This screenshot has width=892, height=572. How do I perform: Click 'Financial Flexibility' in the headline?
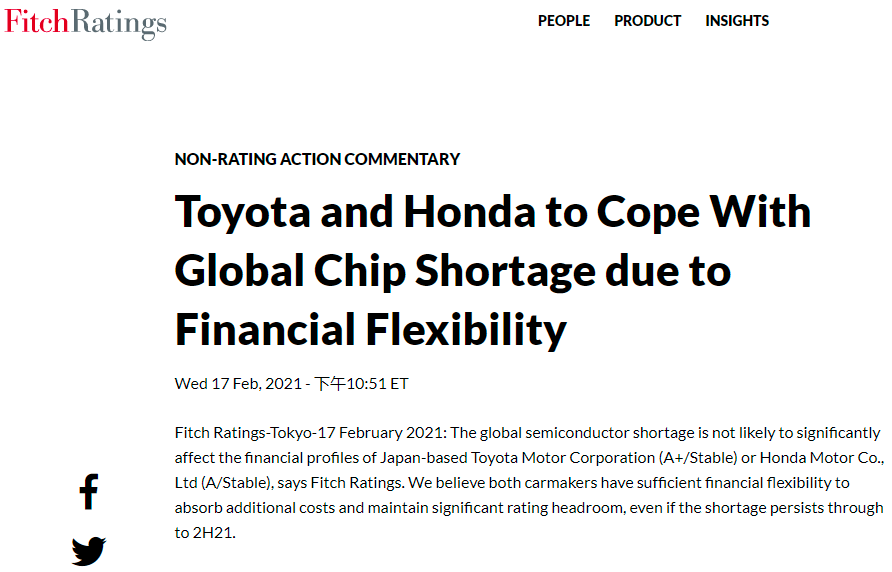(x=370, y=329)
